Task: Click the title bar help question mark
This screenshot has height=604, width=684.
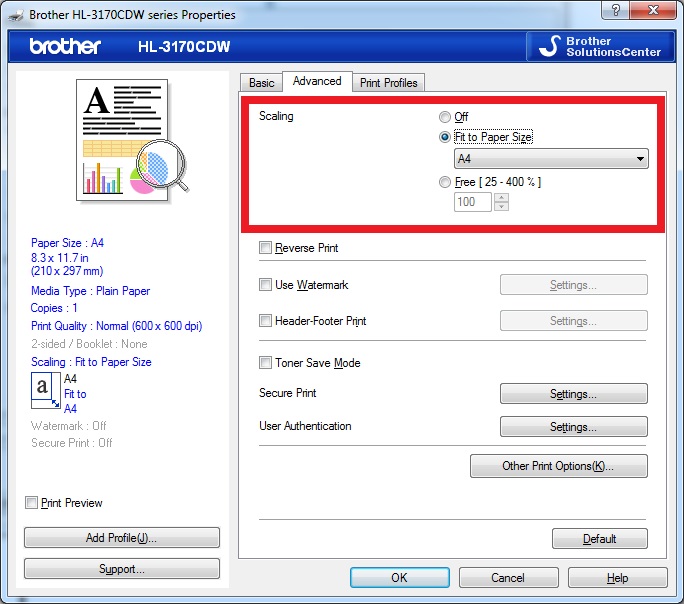Action: pyautogui.click(x=616, y=10)
